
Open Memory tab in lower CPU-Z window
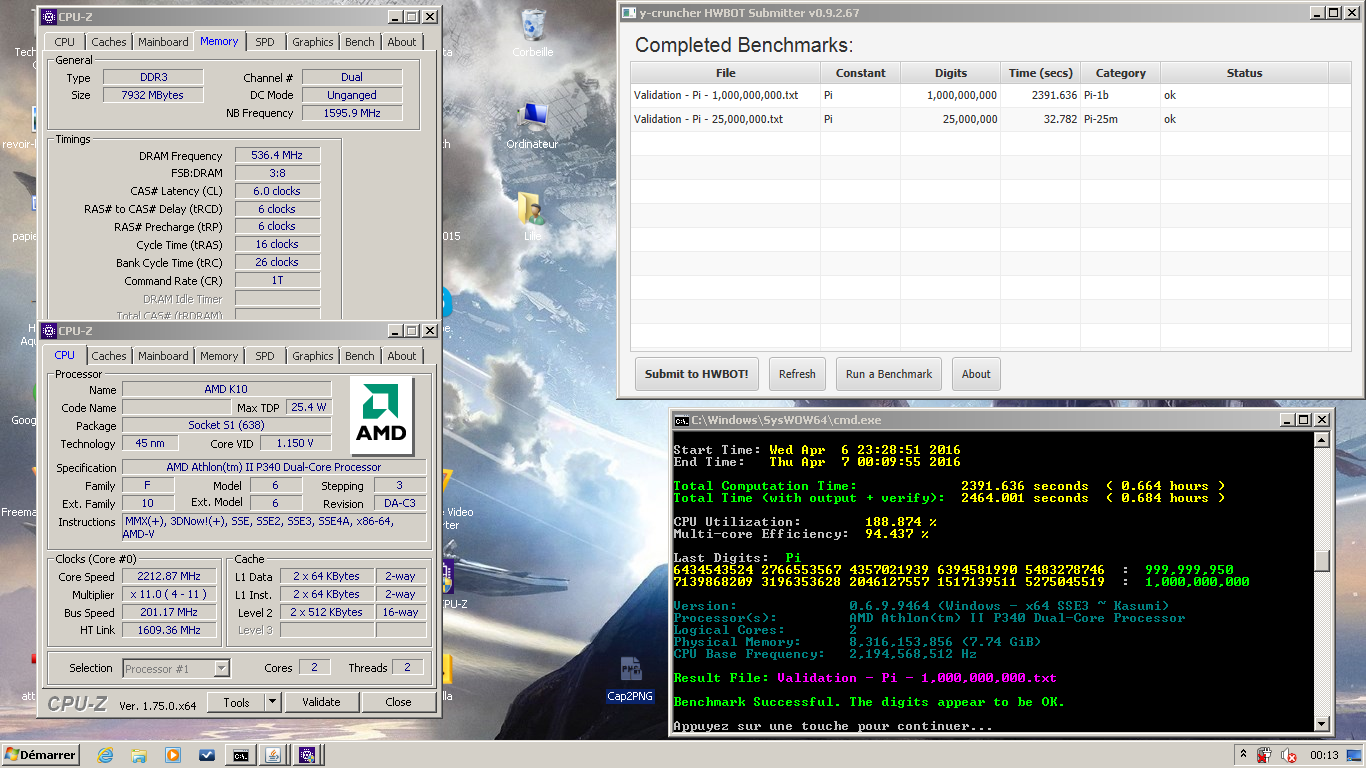[219, 356]
